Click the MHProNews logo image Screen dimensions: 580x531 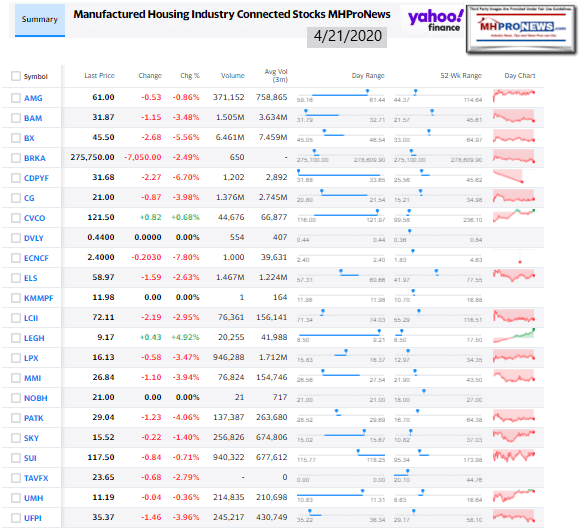point(522,29)
